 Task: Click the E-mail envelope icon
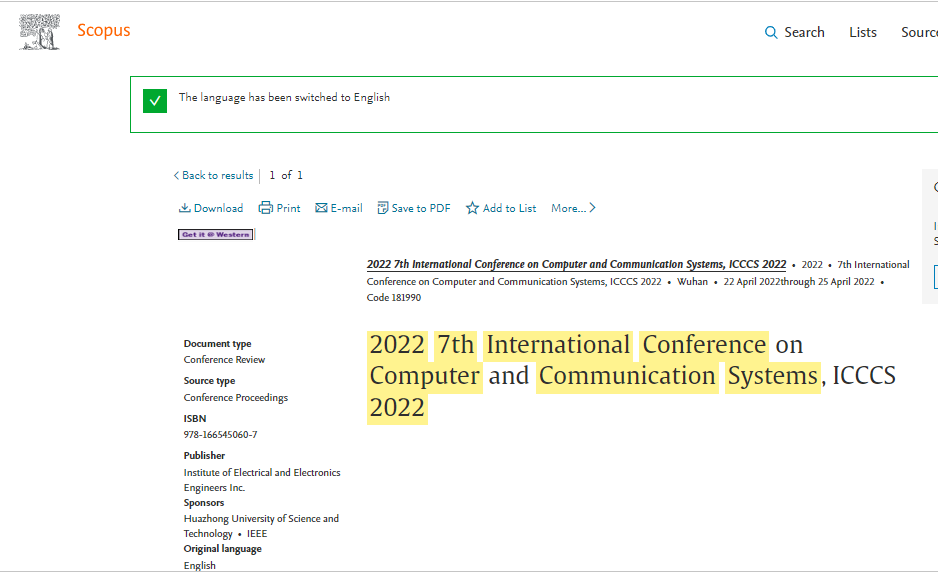tap(321, 208)
